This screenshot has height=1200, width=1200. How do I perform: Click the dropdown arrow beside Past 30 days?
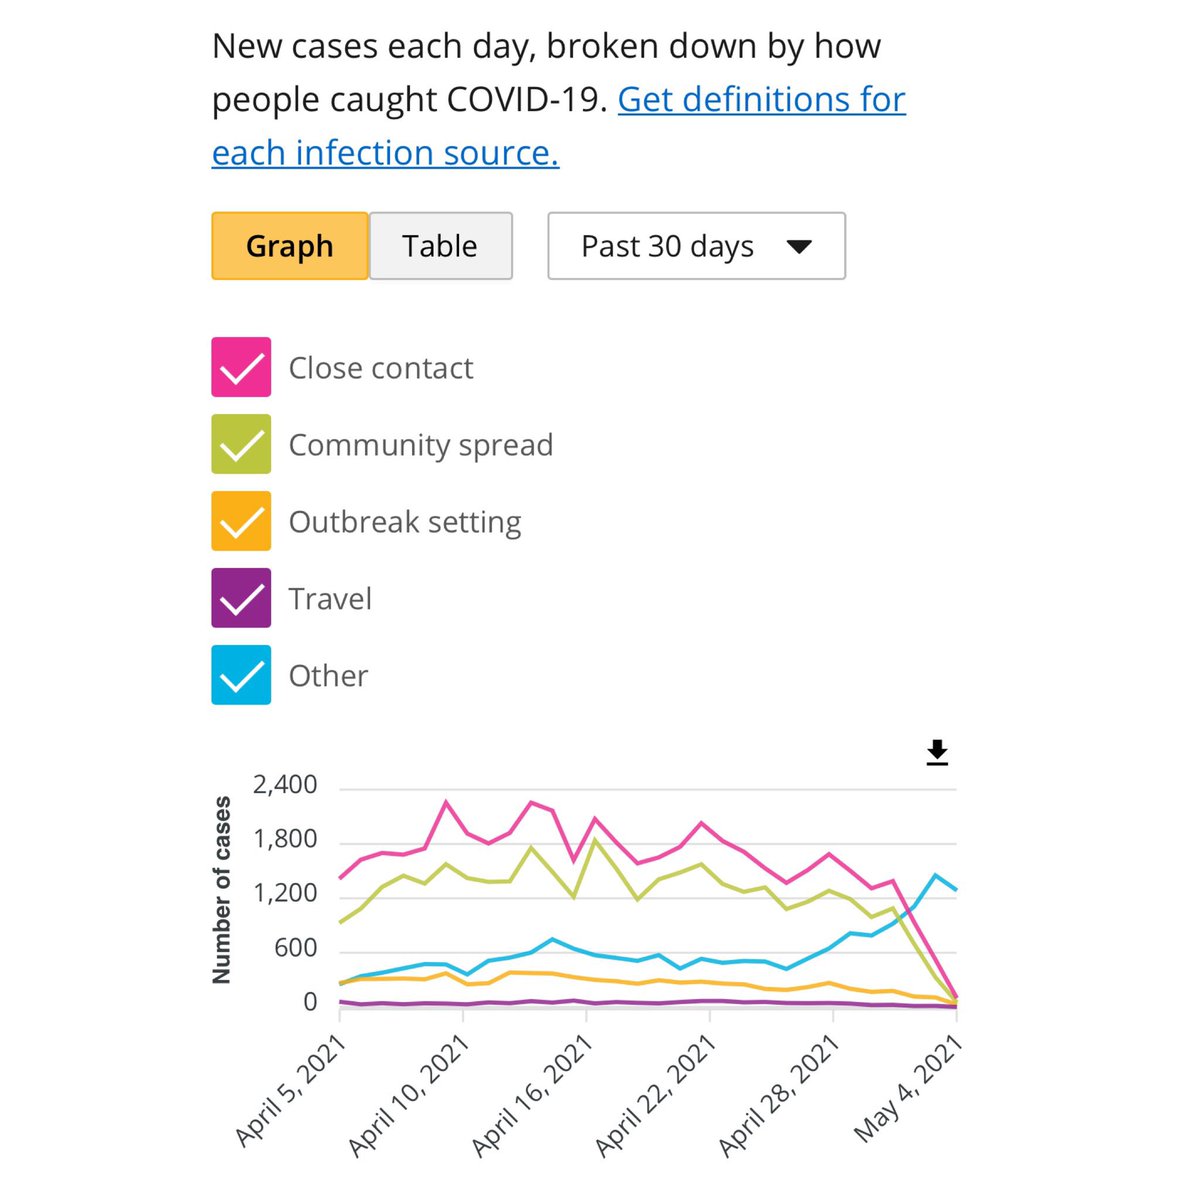[799, 247]
